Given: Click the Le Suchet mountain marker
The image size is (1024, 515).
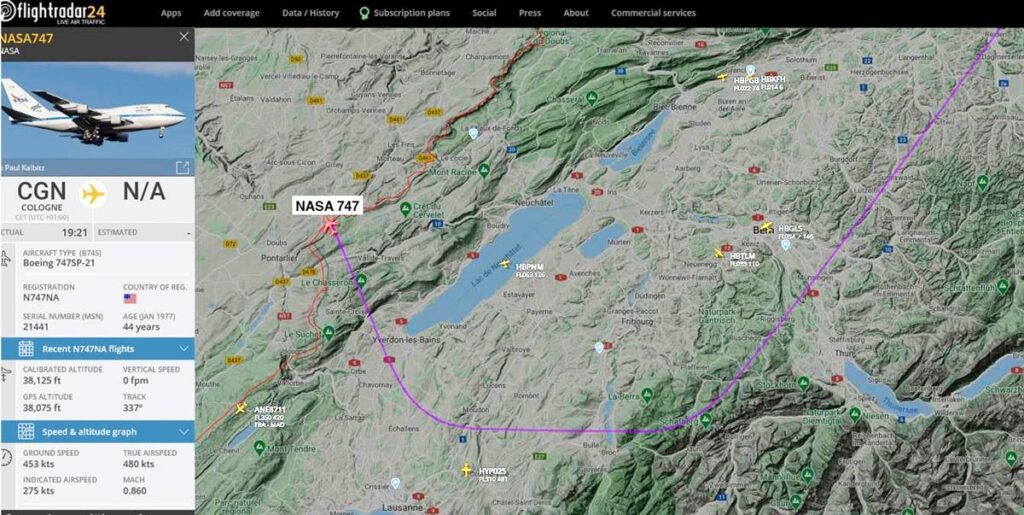Looking at the screenshot, I should (328, 333).
